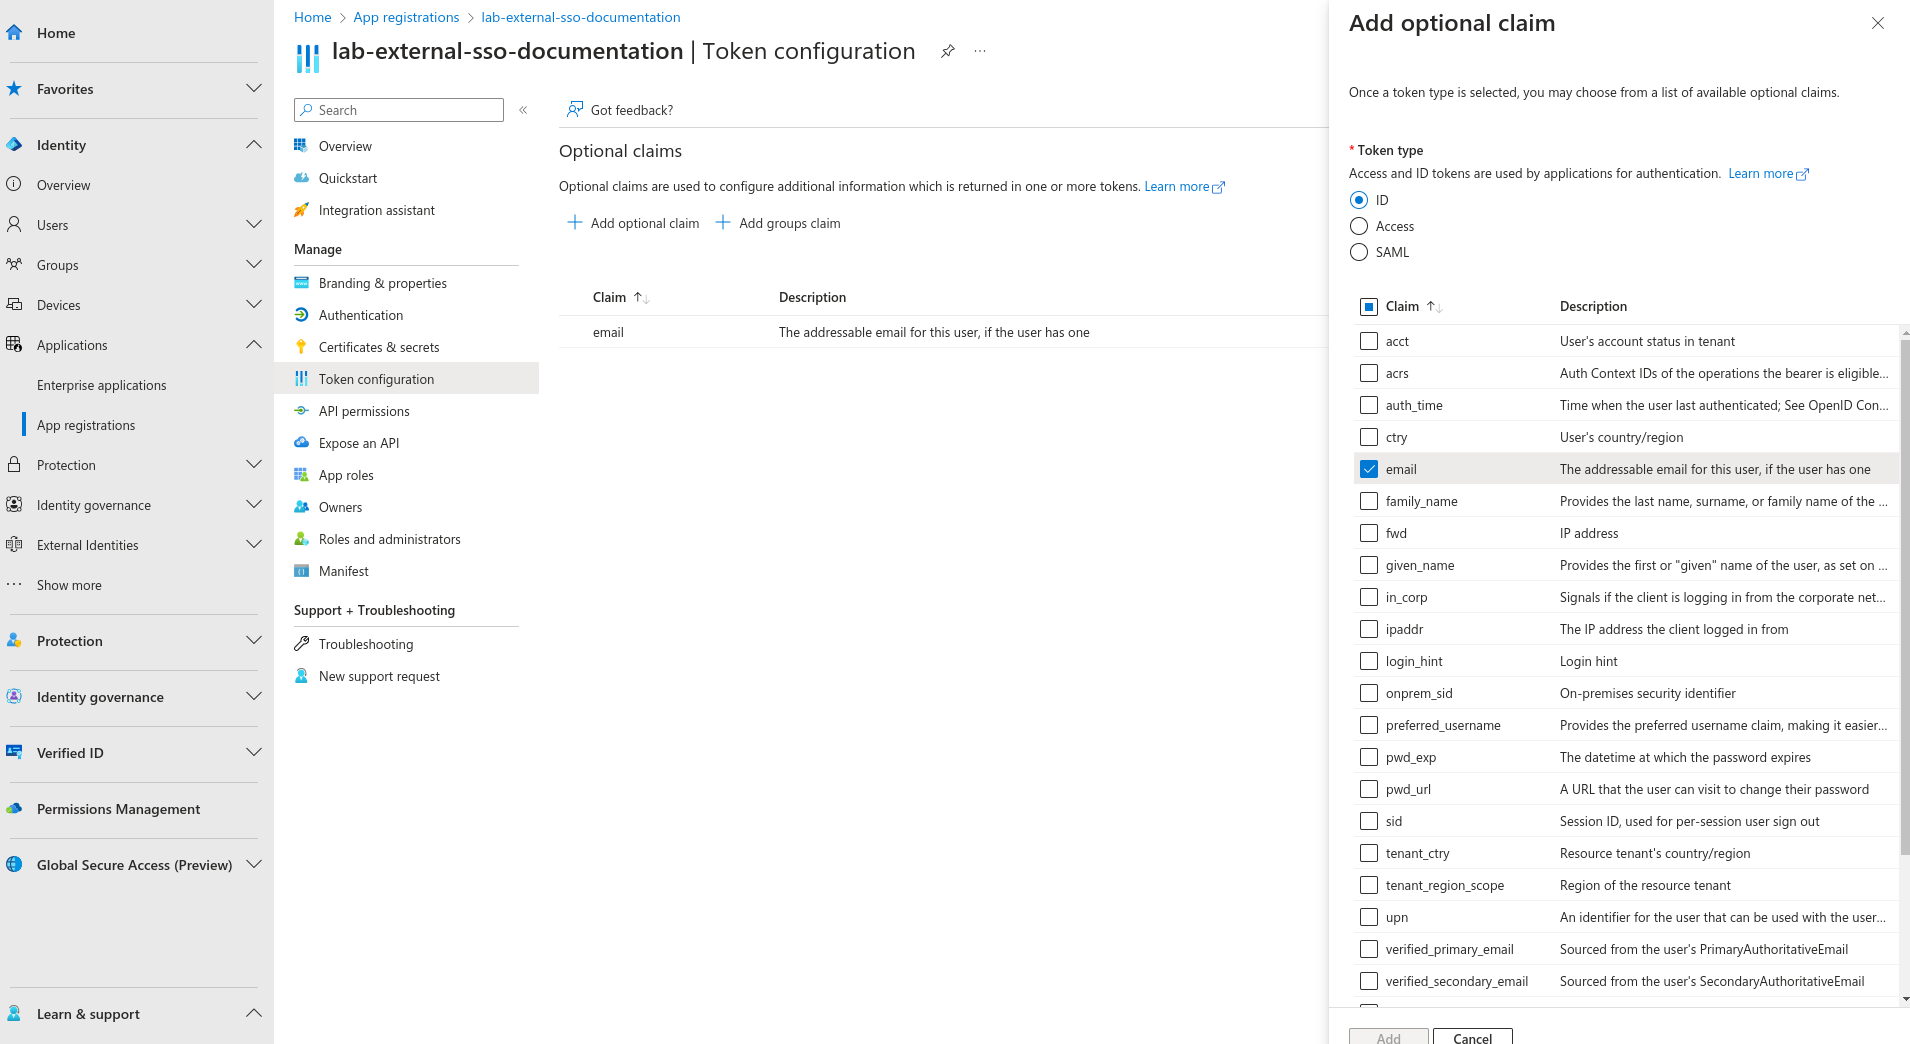Click the Protection lock icon under Identity

[14, 465]
